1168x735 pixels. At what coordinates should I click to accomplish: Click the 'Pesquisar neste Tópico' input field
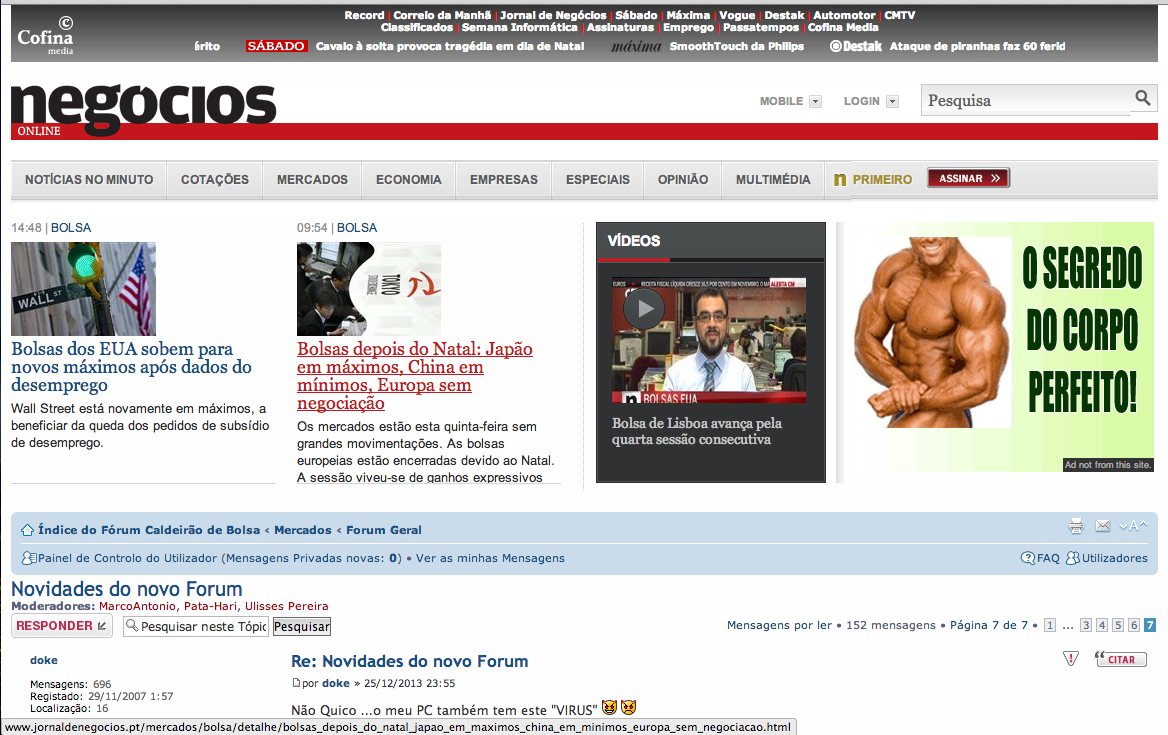(x=196, y=626)
